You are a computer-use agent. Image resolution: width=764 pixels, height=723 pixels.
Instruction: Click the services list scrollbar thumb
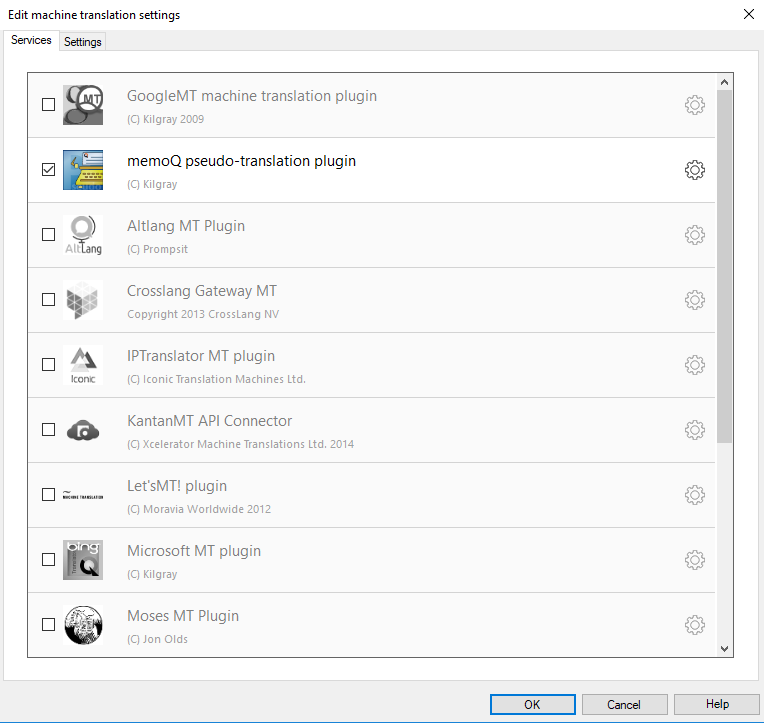point(725,266)
